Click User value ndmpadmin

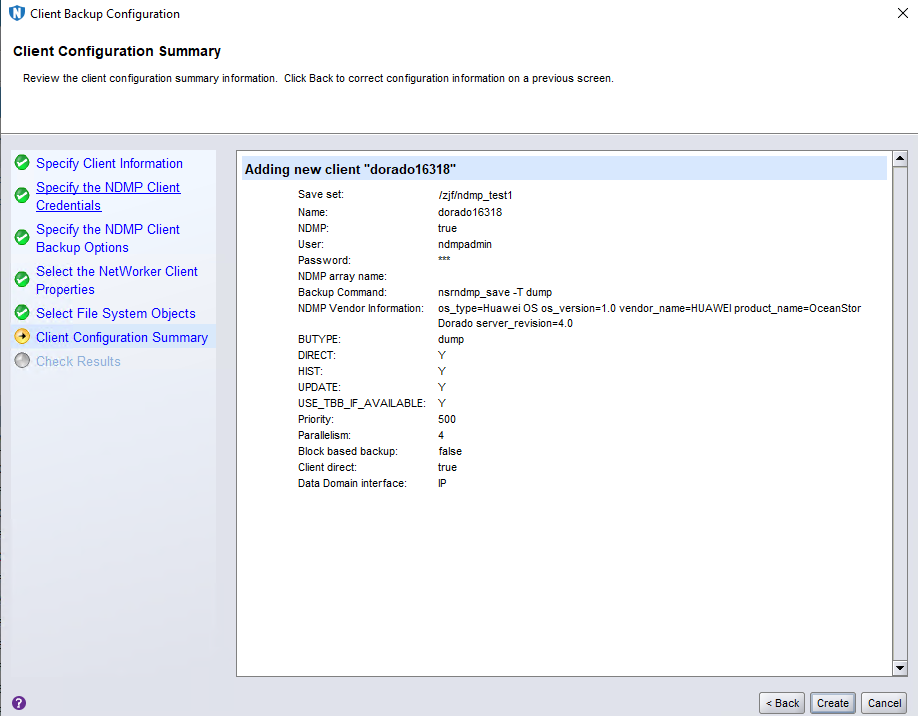[x=464, y=244]
